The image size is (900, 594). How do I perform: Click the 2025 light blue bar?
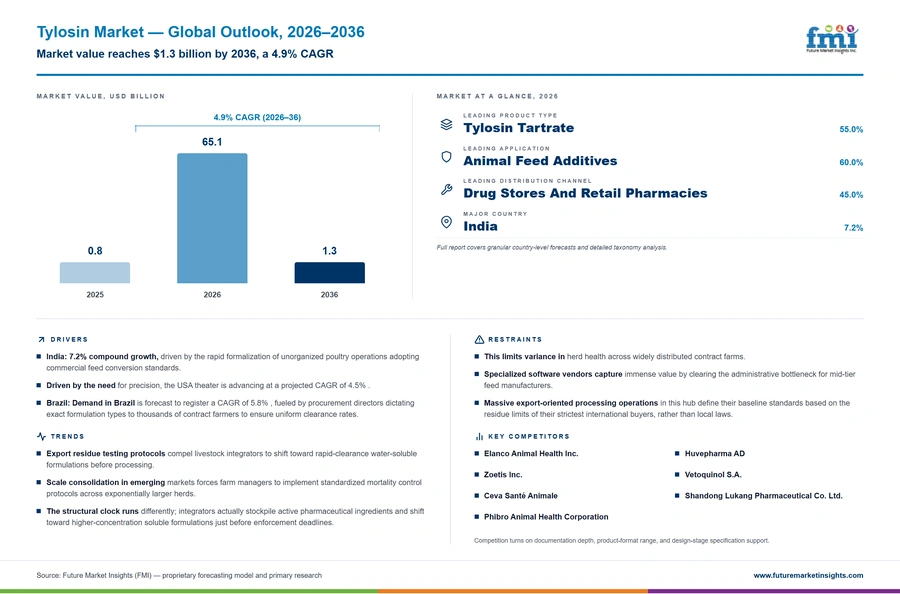(x=95, y=273)
